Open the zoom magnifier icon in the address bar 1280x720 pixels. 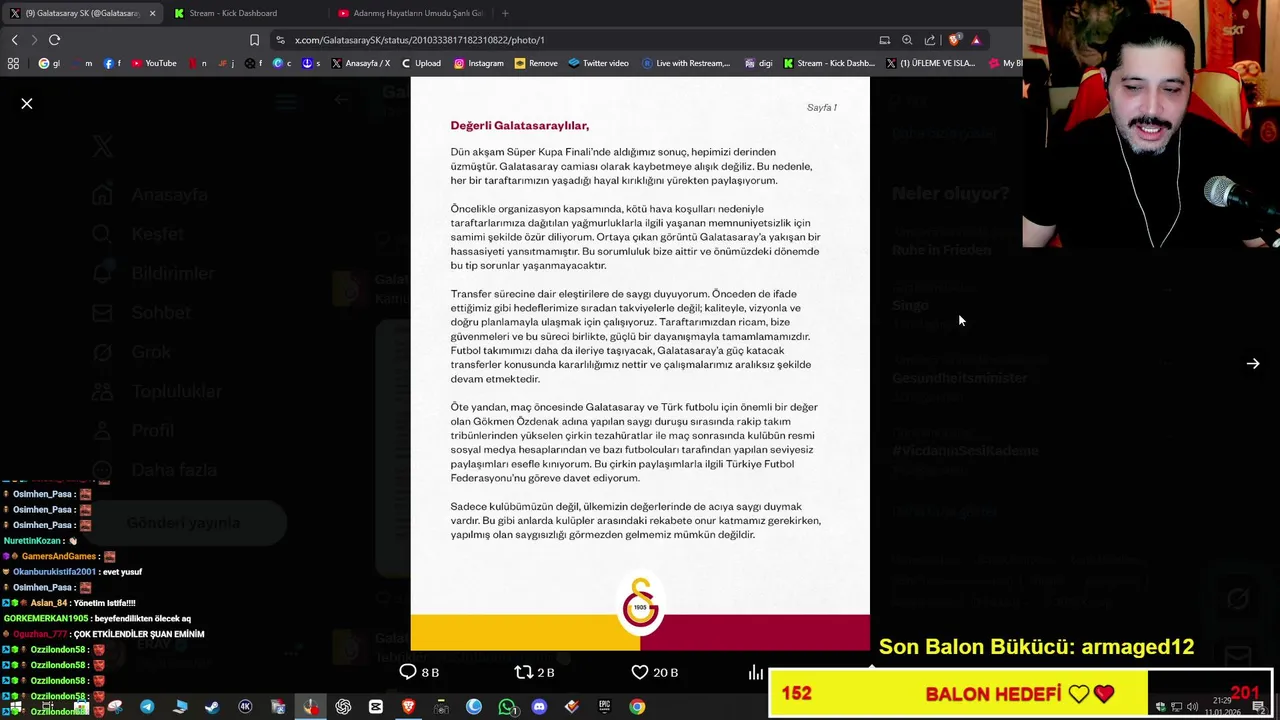[x=907, y=40]
